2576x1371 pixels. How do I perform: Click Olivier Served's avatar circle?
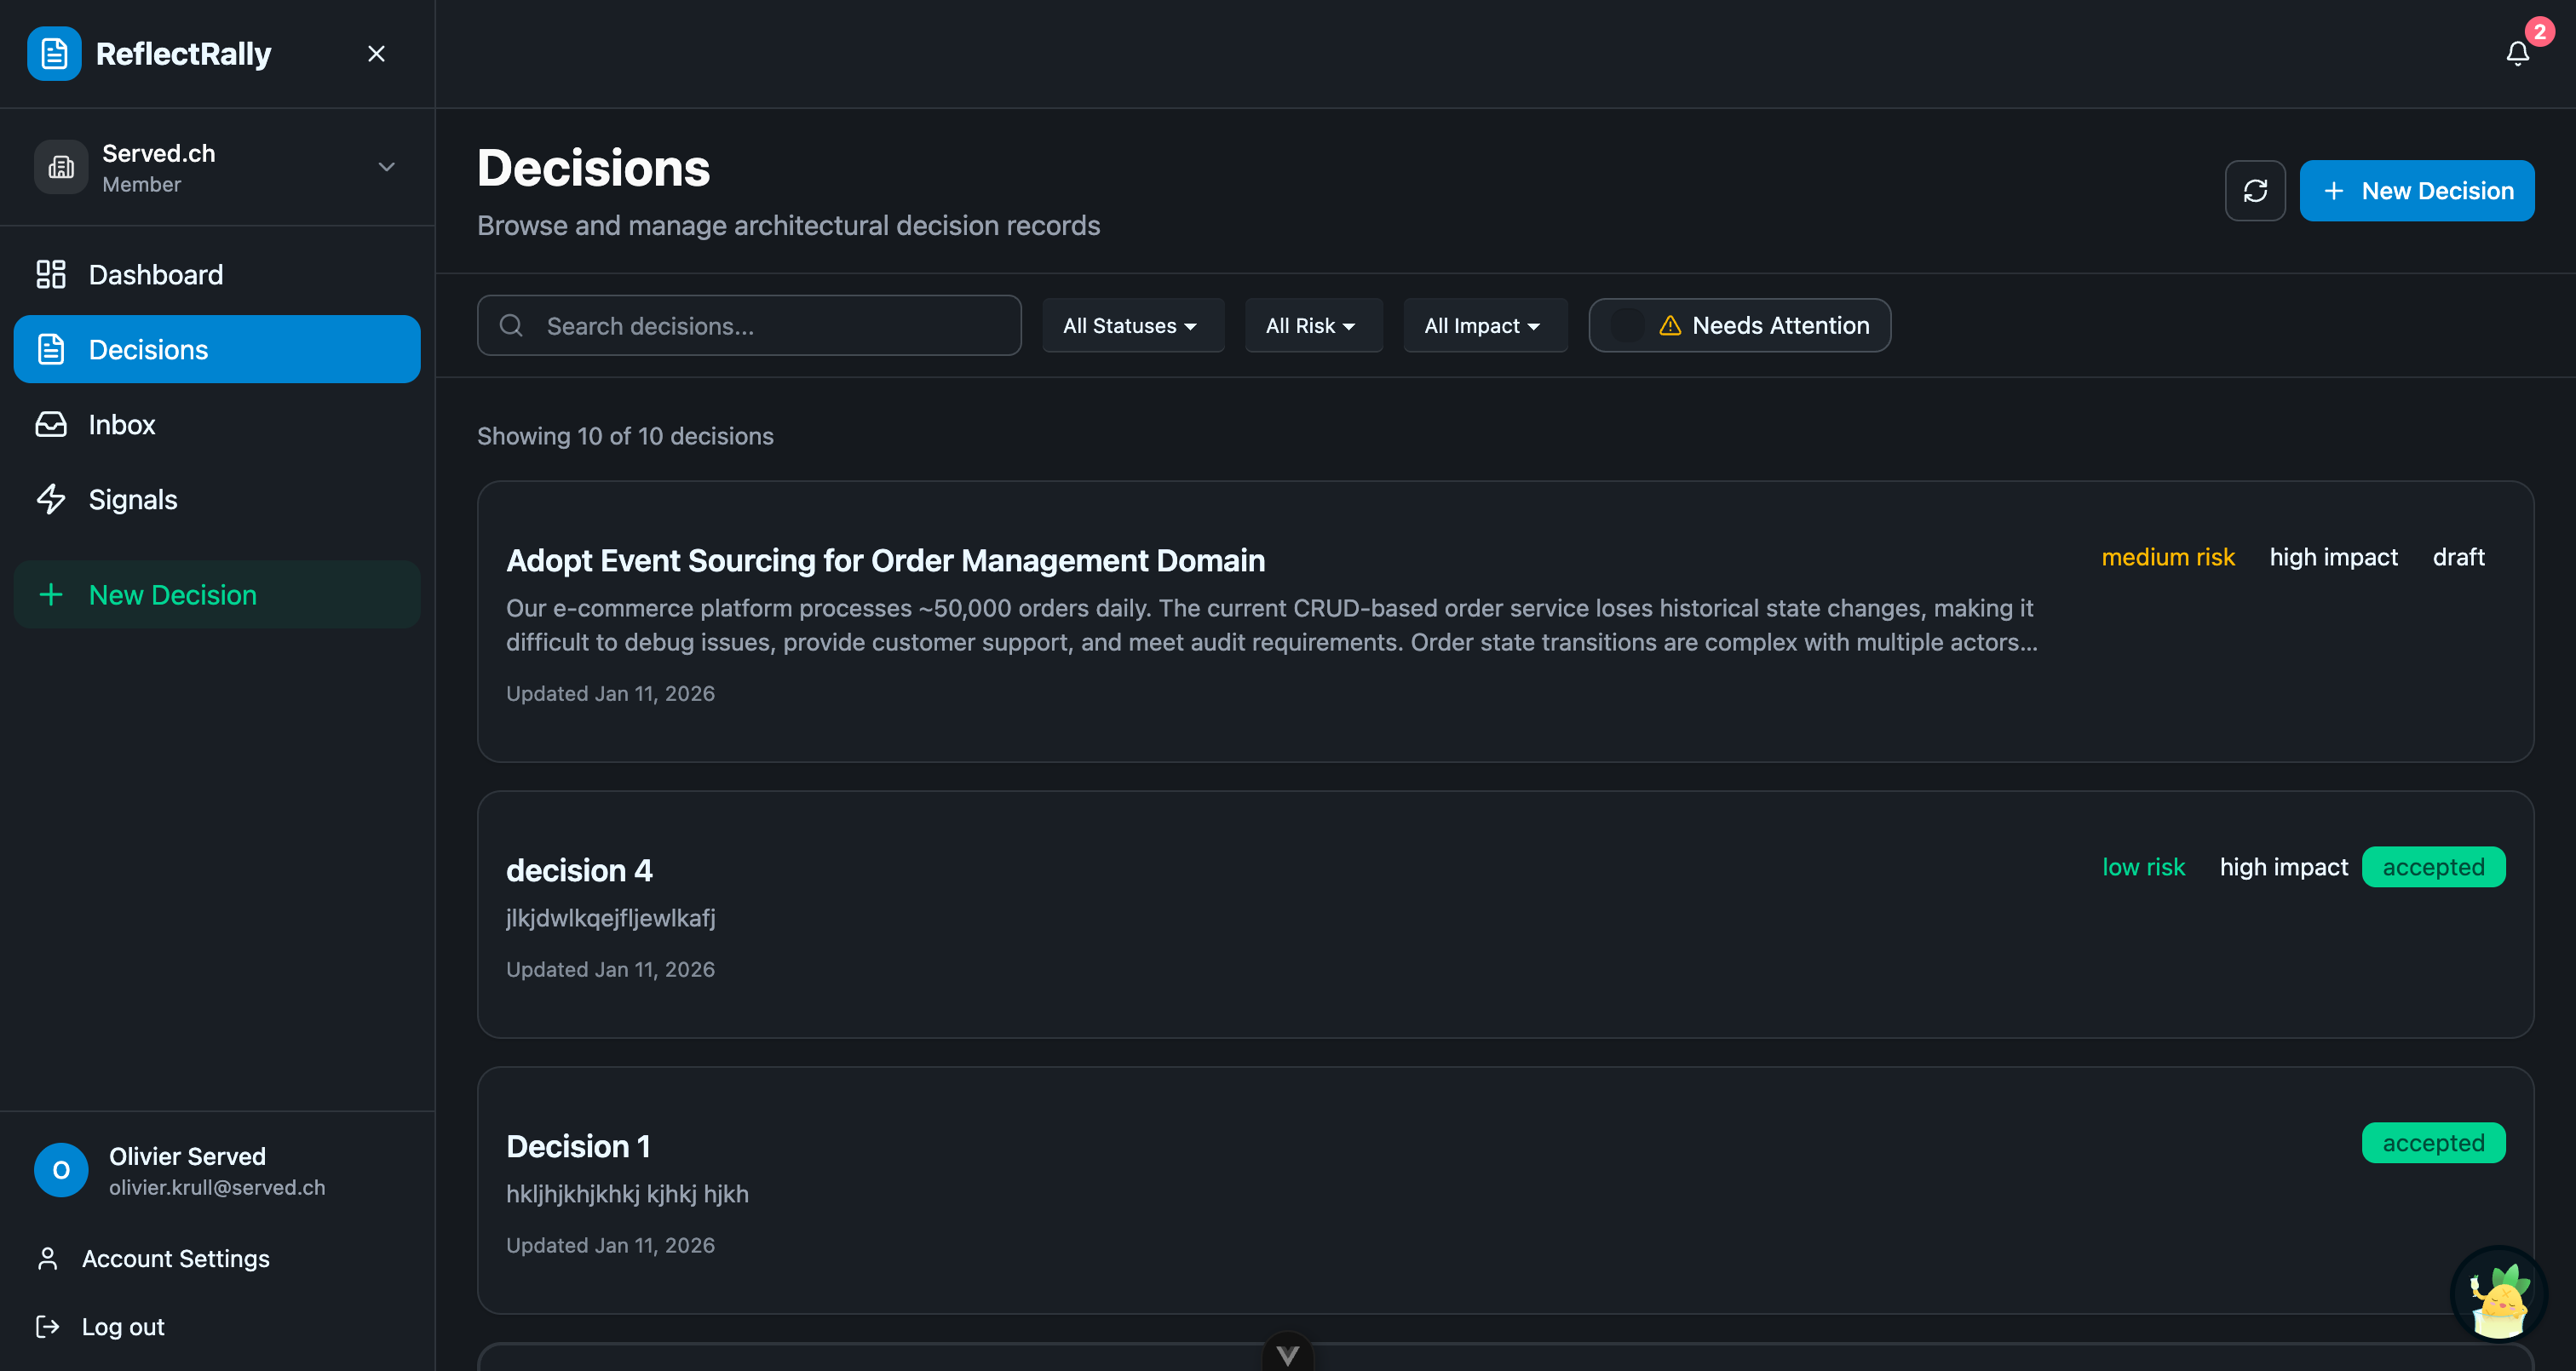[x=61, y=1169]
